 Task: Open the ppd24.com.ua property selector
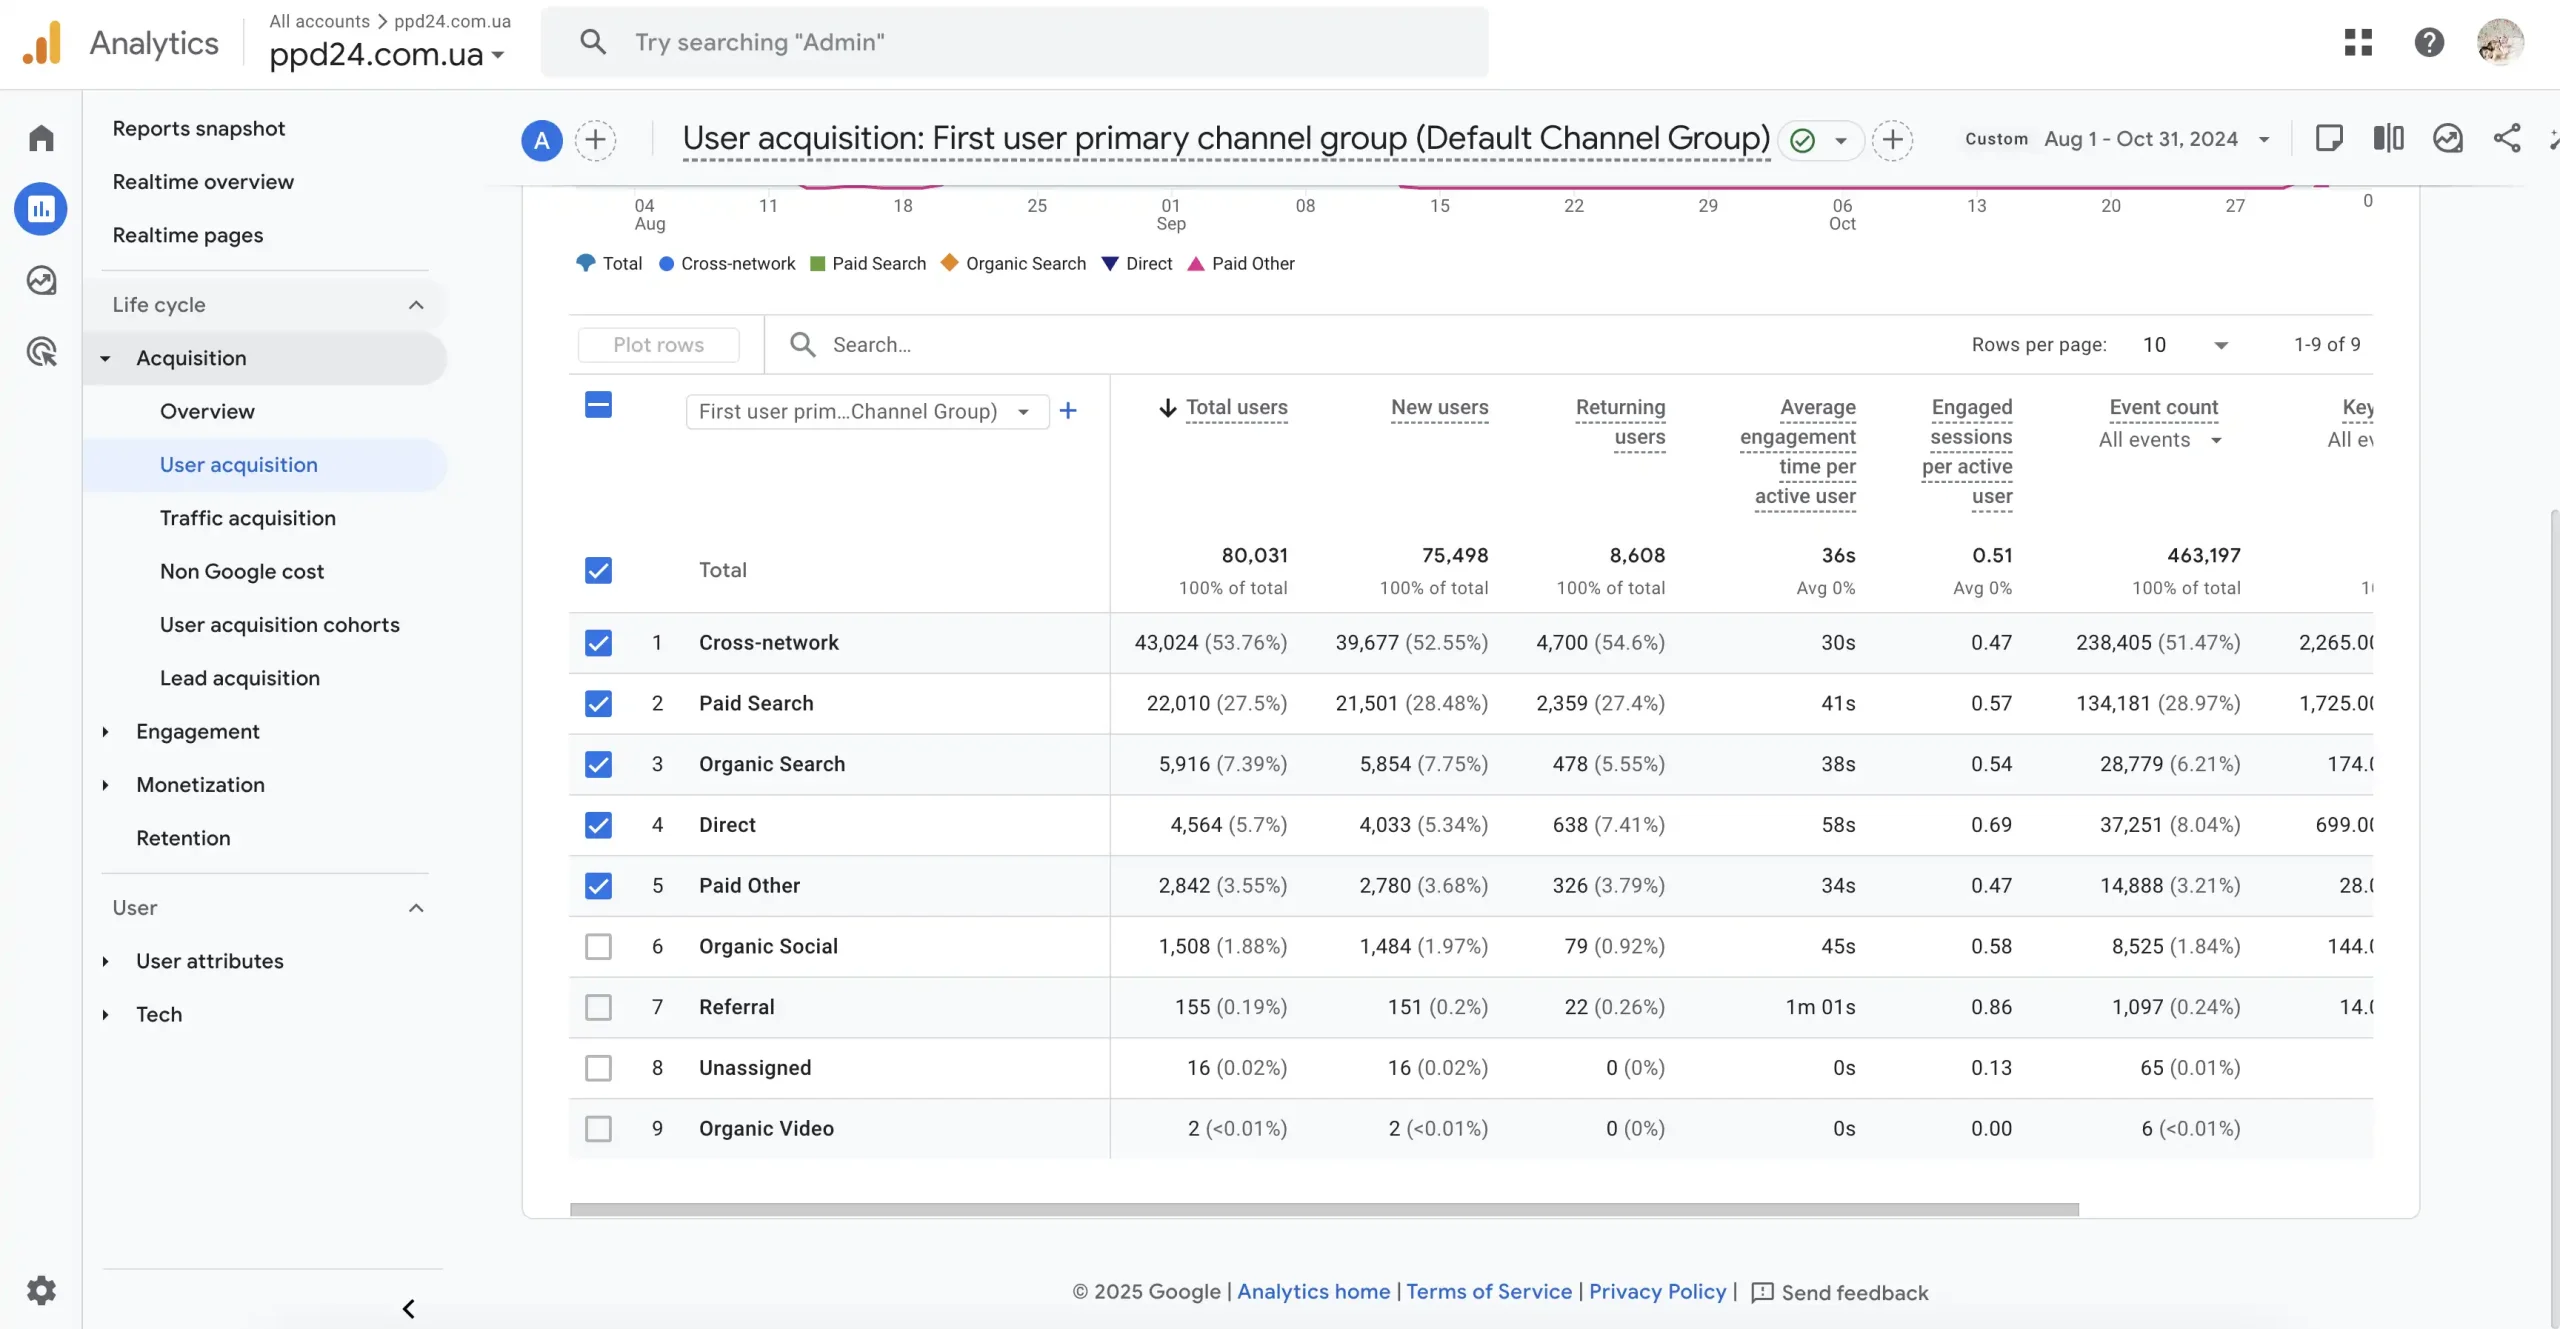click(x=387, y=54)
